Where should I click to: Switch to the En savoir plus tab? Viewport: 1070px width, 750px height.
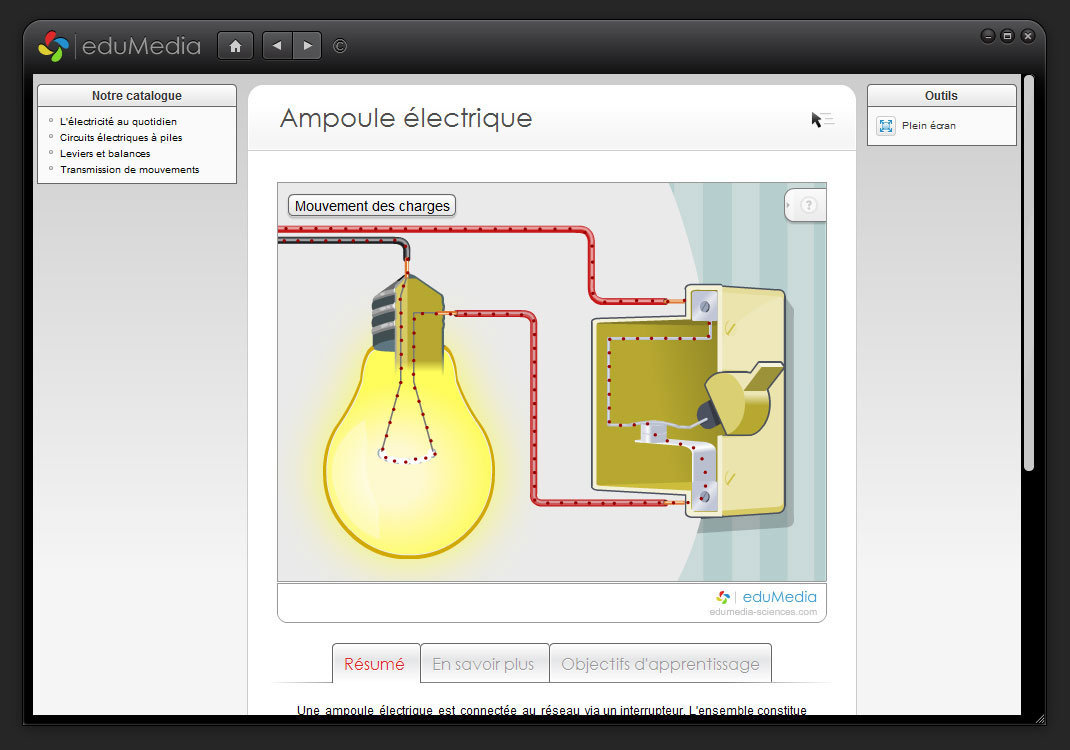coord(484,664)
